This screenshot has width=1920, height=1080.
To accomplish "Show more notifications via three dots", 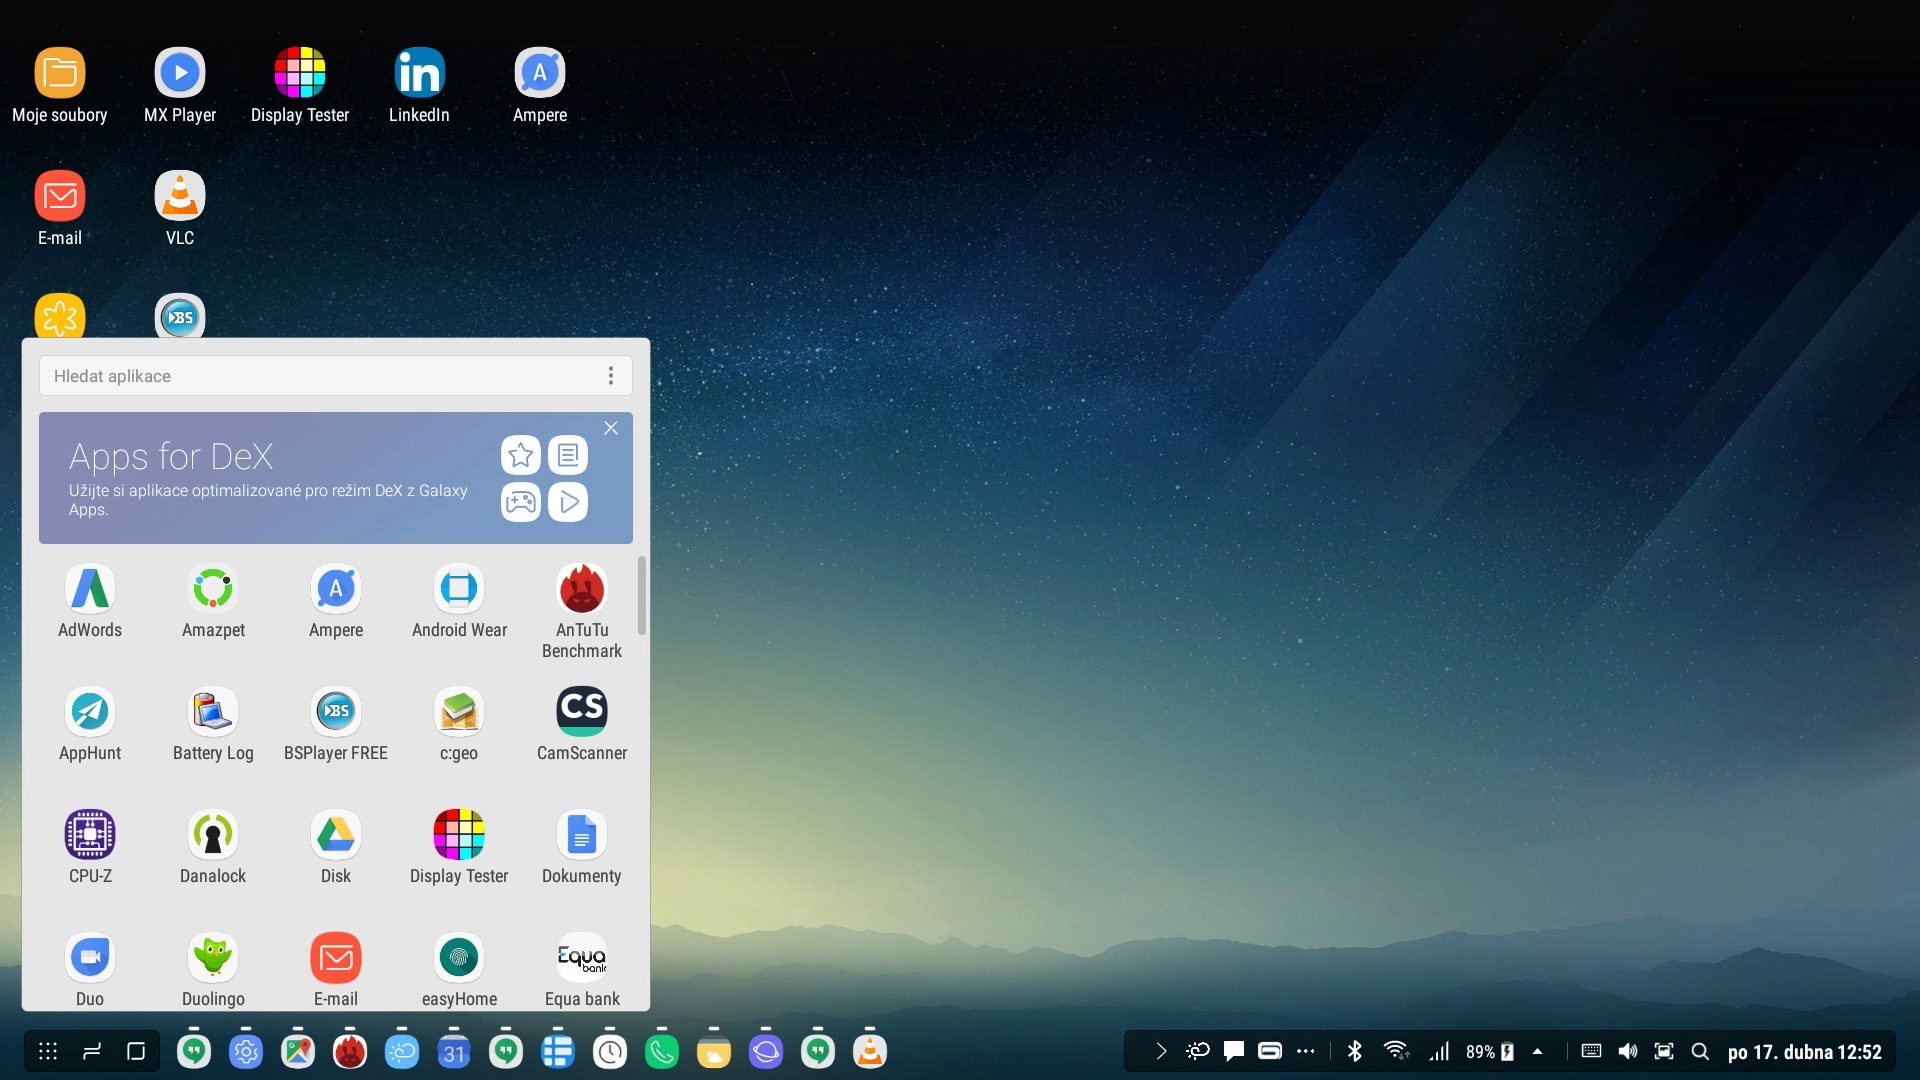I will [1306, 1051].
